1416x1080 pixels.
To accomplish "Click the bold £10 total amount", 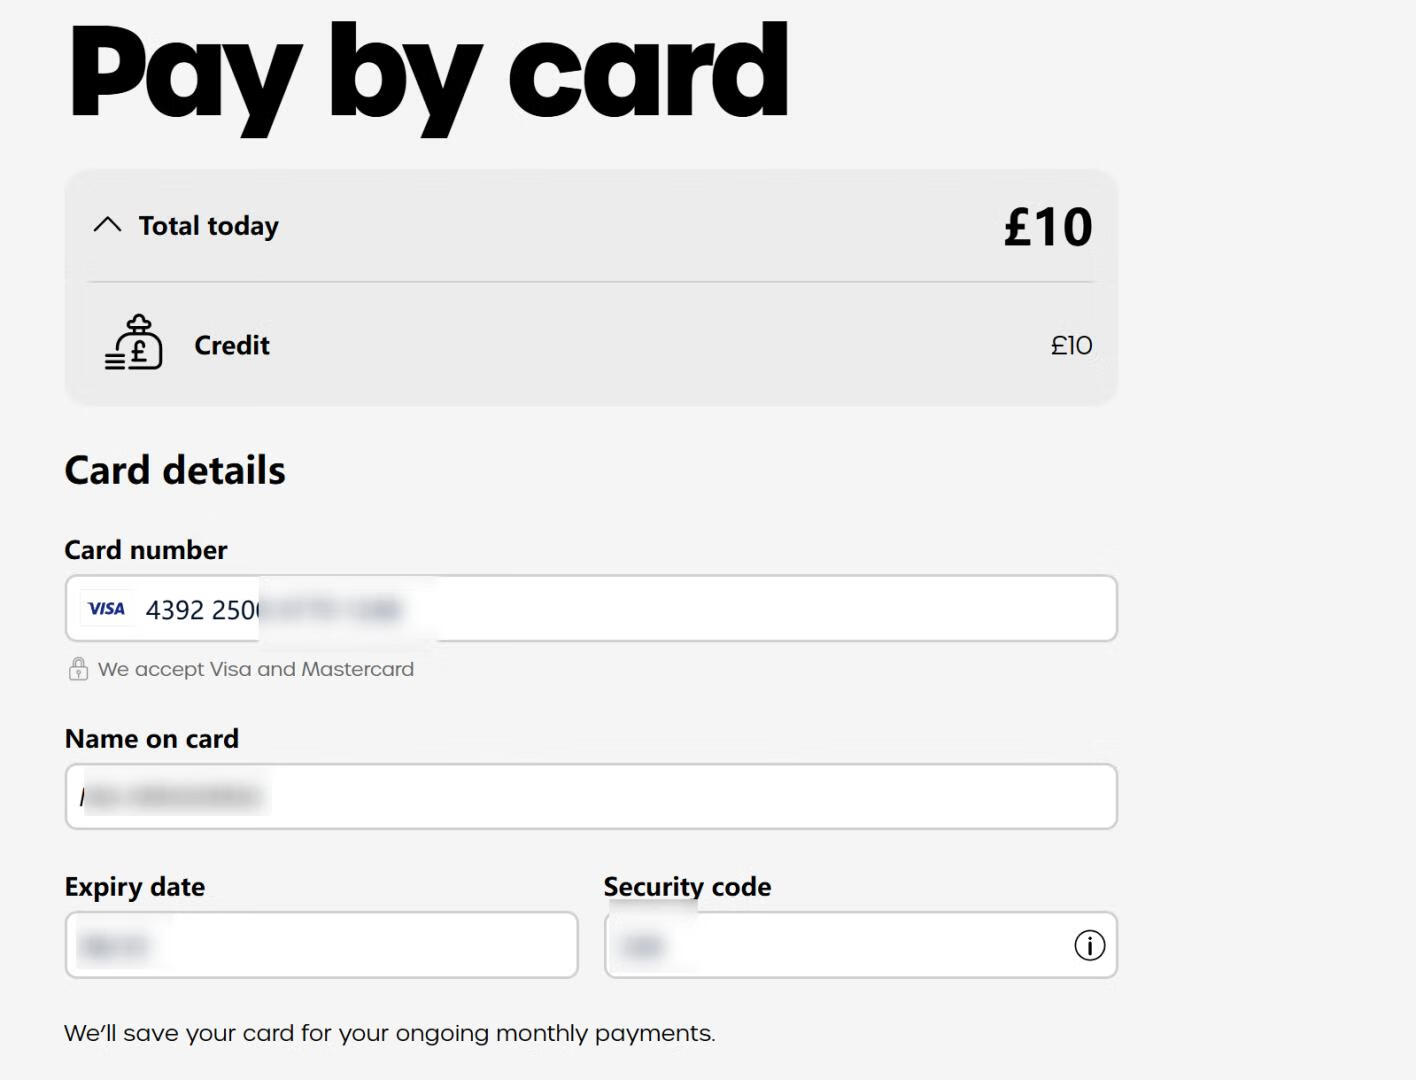I will pos(1047,227).
